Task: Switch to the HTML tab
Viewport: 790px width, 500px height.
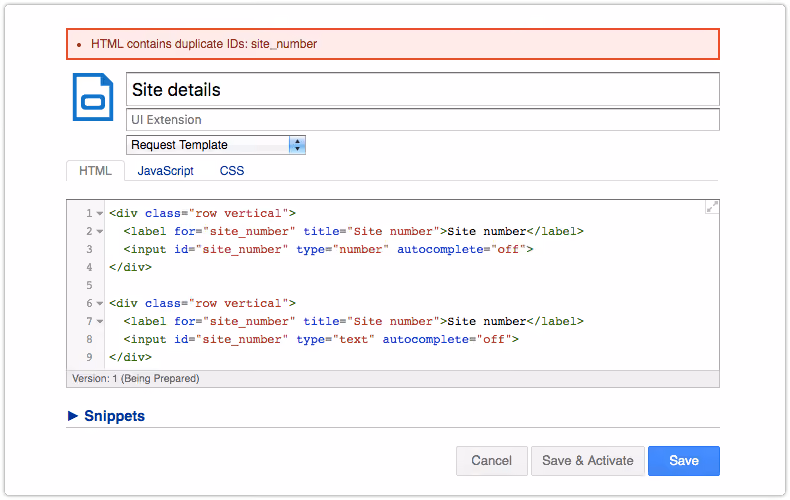Action: point(95,171)
